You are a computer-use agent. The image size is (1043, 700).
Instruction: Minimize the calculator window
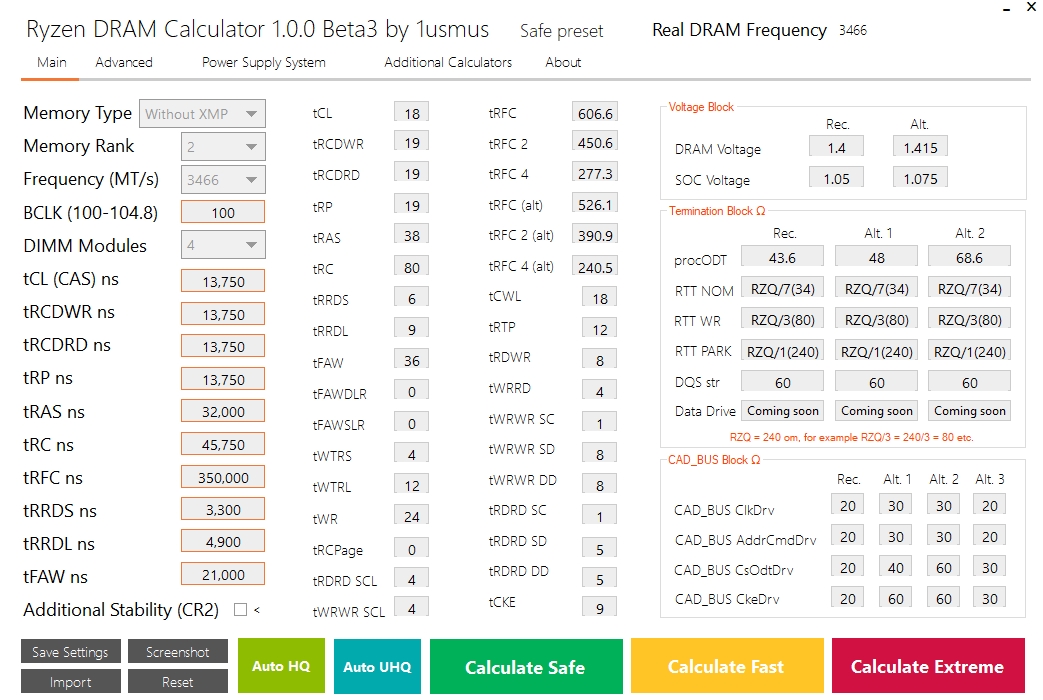pyautogui.click(x=1007, y=9)
